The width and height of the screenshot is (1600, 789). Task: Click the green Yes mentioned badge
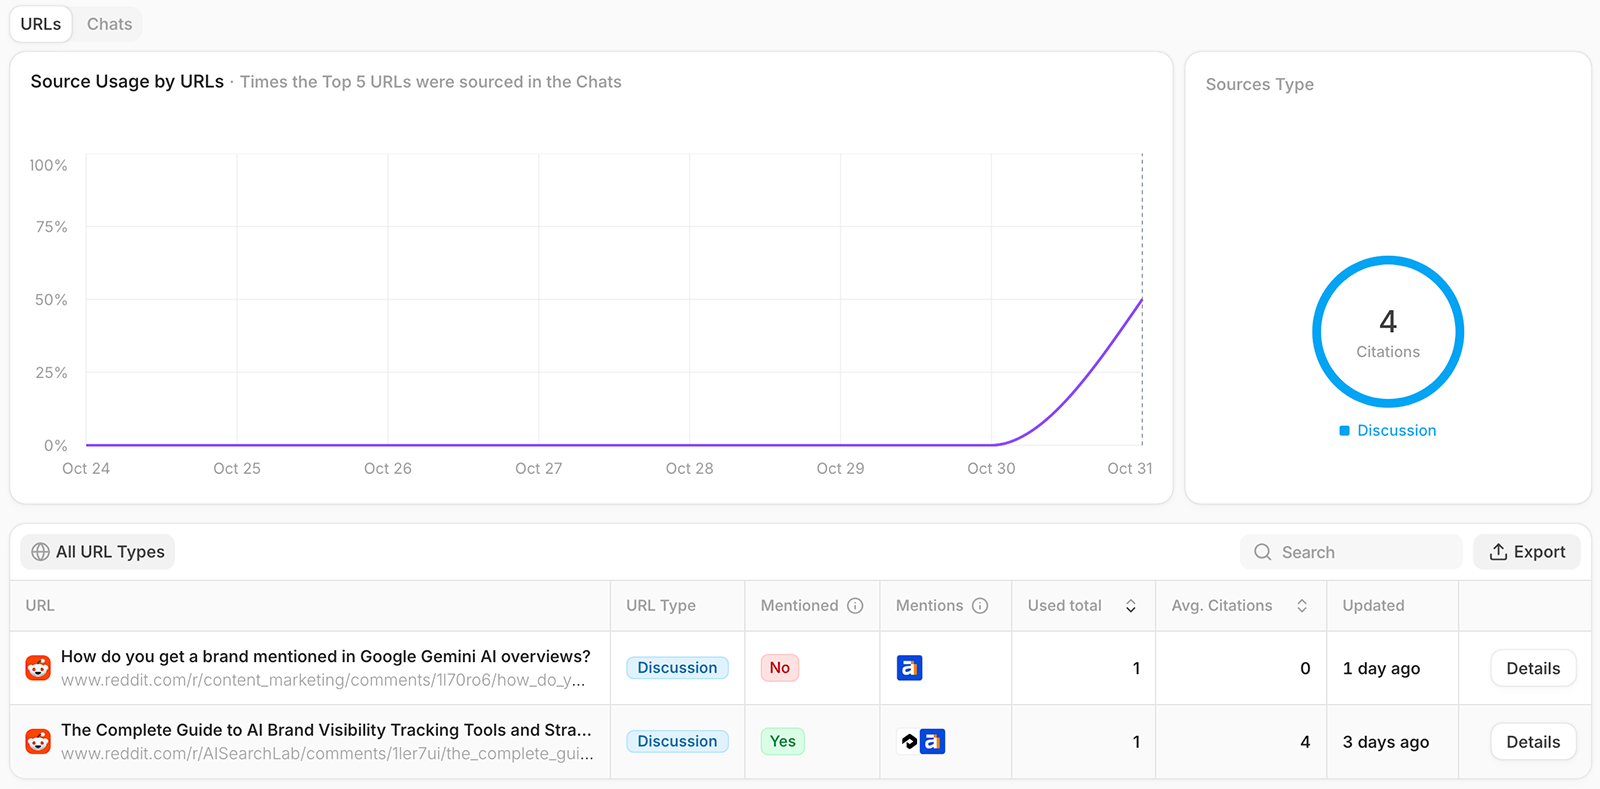[x=783, y=742]
